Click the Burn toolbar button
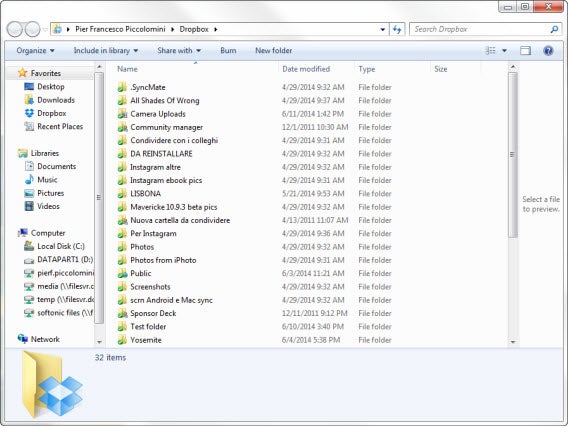Viewport: 568px width, 426px height. click(x=228, y=51)
